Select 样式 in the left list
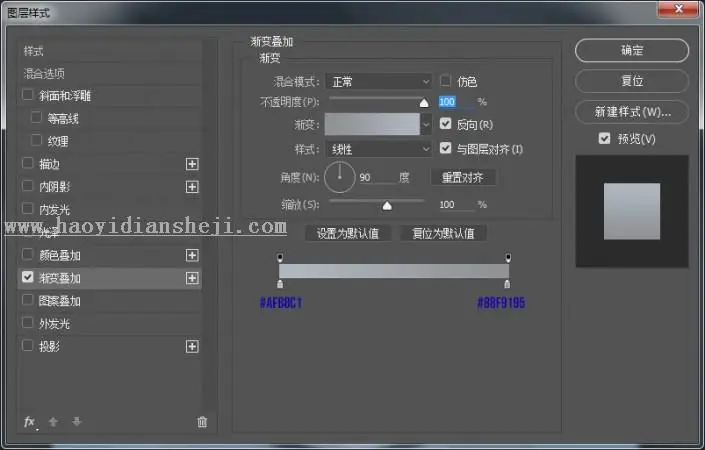The image size is (705, 450). [x=110, y=51]
